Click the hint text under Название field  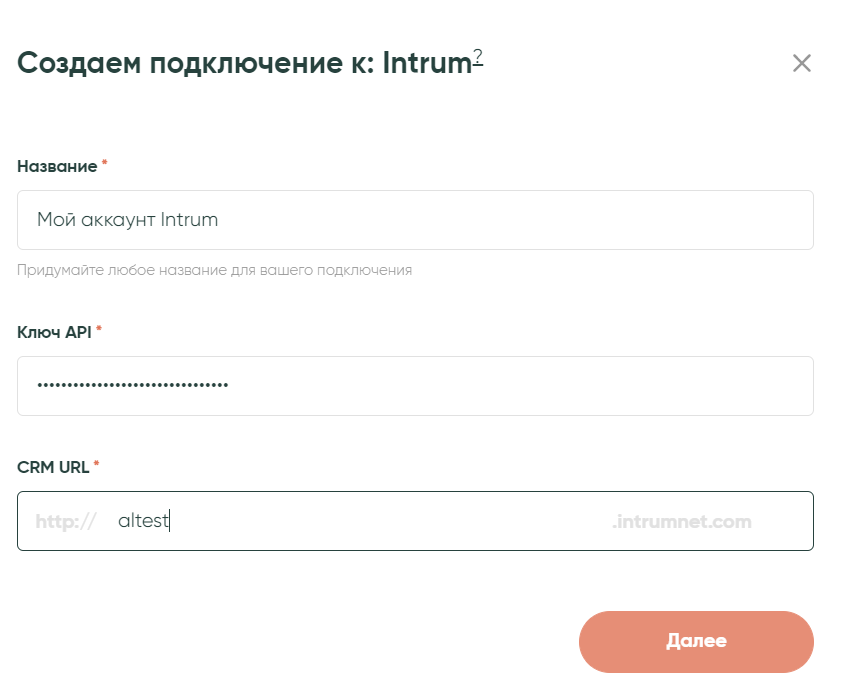point(214,270)
